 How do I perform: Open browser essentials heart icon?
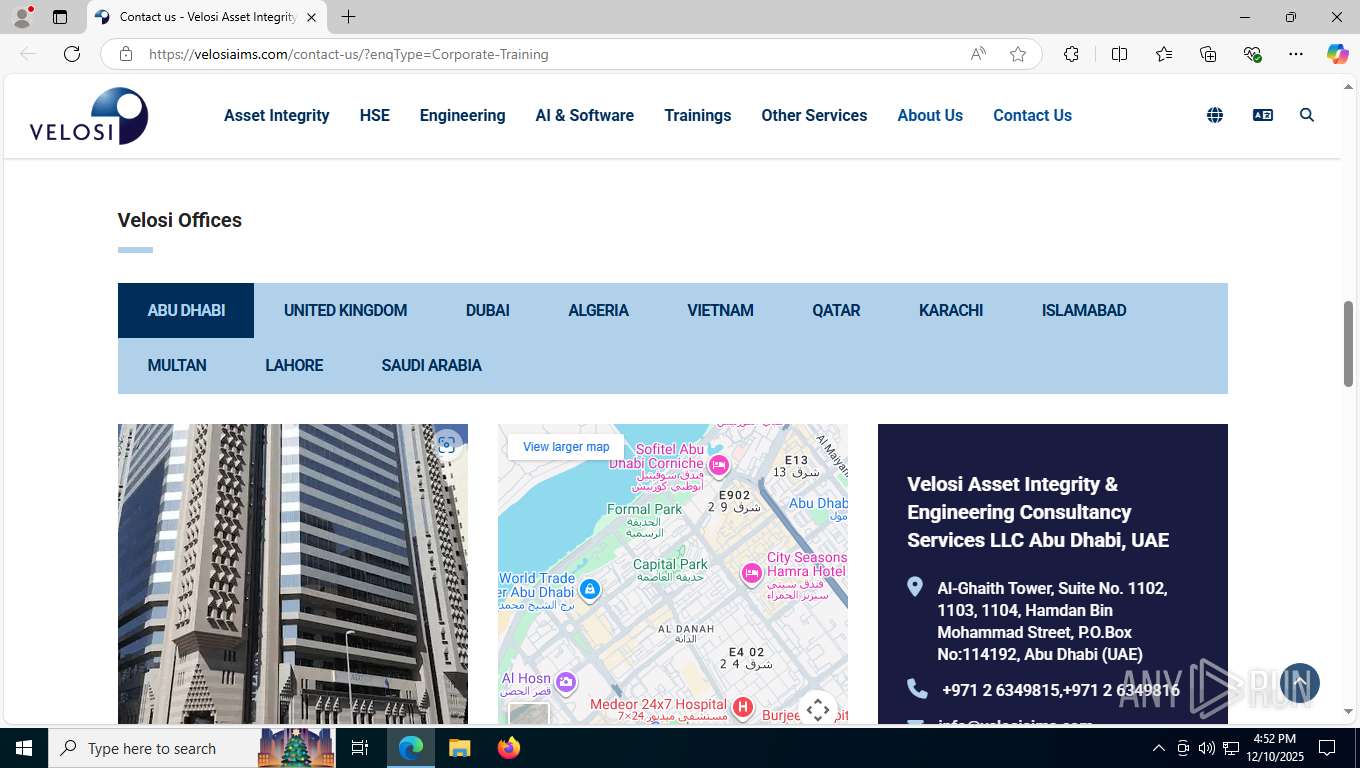click(1252, 54)
